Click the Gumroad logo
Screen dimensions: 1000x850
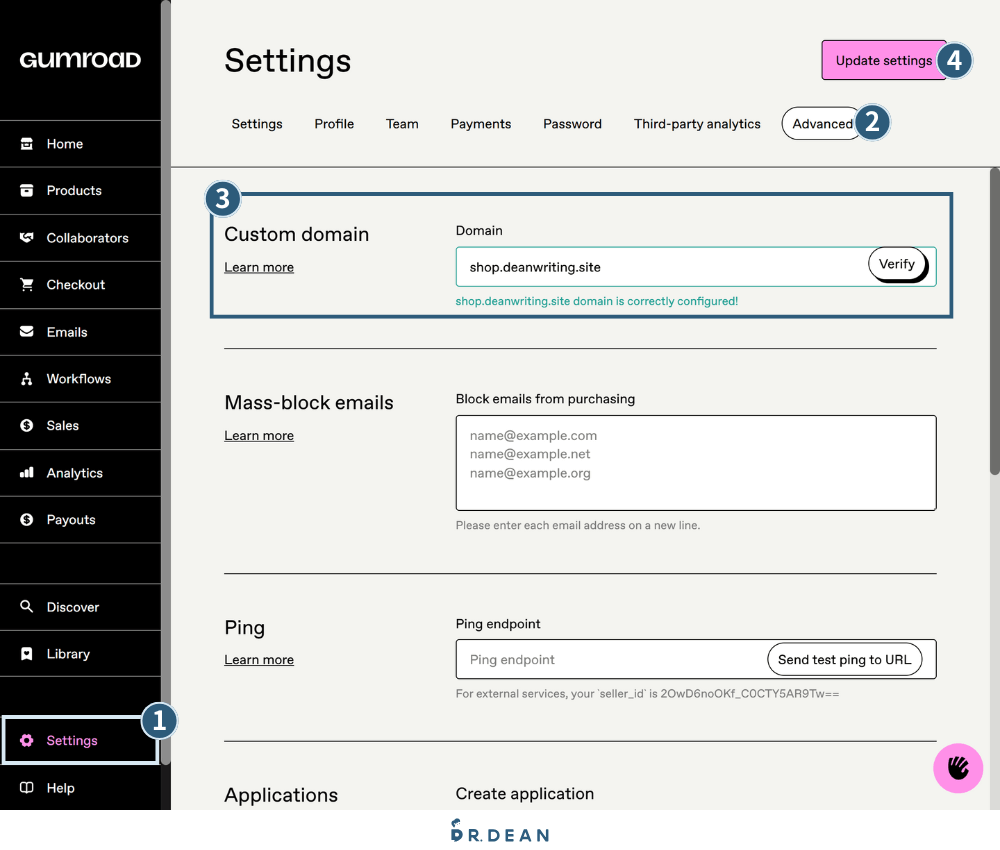(80, 60)
